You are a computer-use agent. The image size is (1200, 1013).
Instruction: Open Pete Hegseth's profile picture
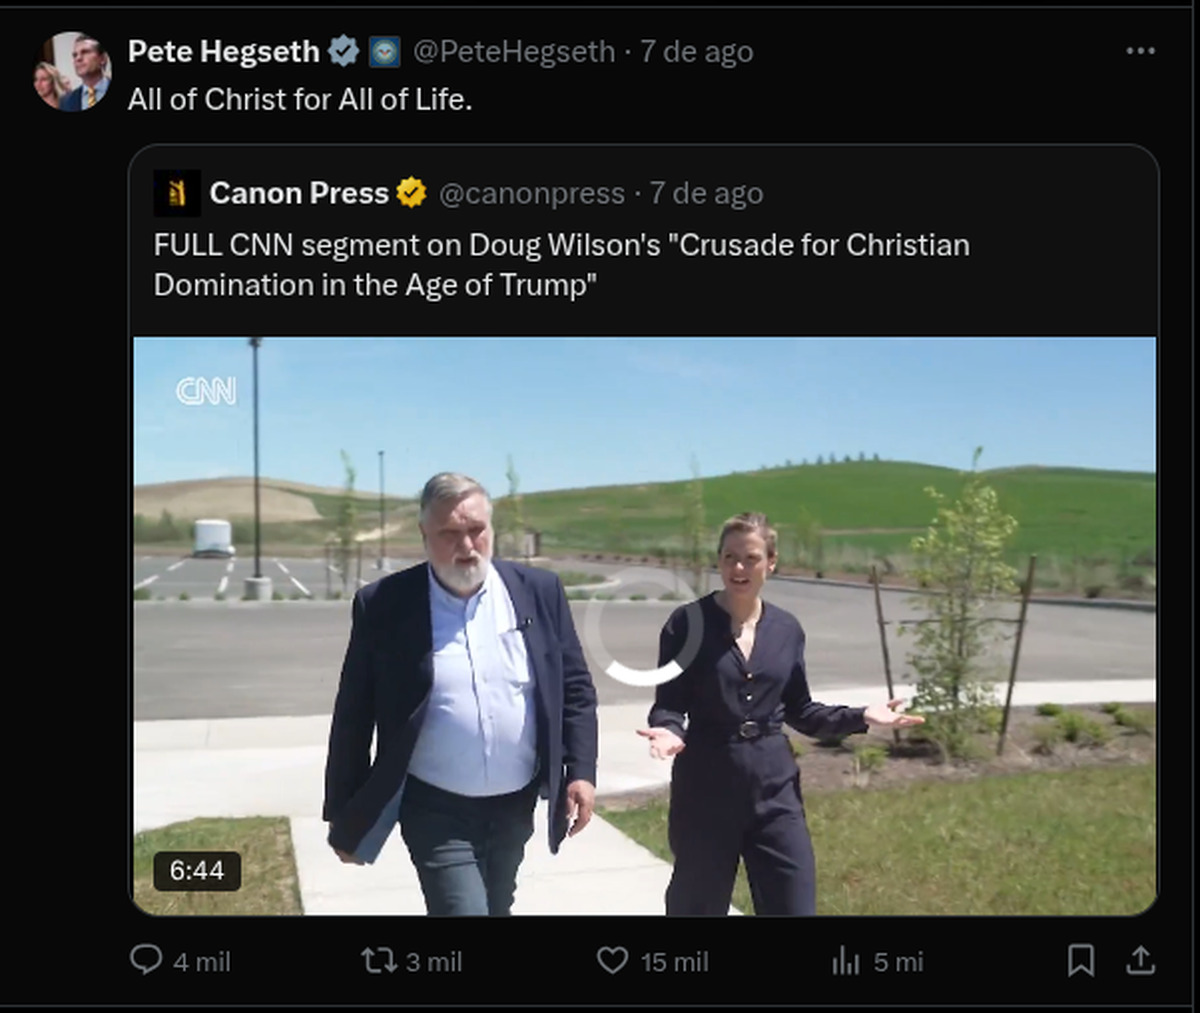(72, 72)
